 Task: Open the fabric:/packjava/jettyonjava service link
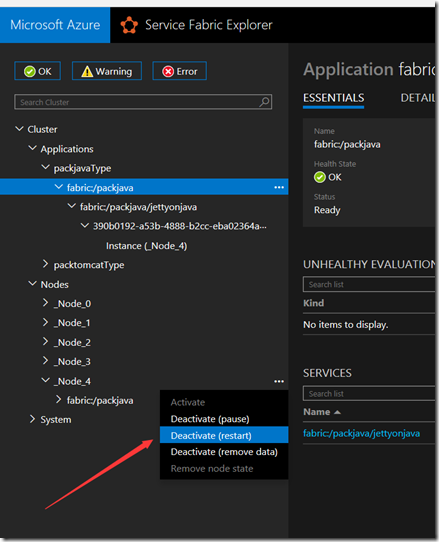(362, 433)
